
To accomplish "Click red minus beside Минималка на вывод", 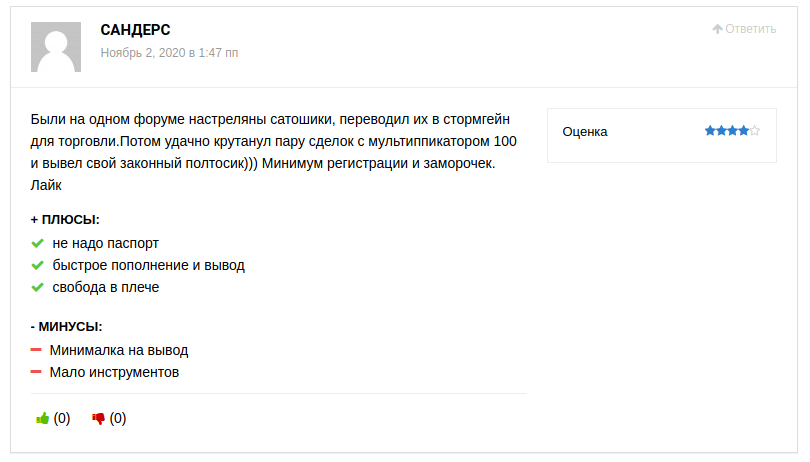I will click(36, 350).
